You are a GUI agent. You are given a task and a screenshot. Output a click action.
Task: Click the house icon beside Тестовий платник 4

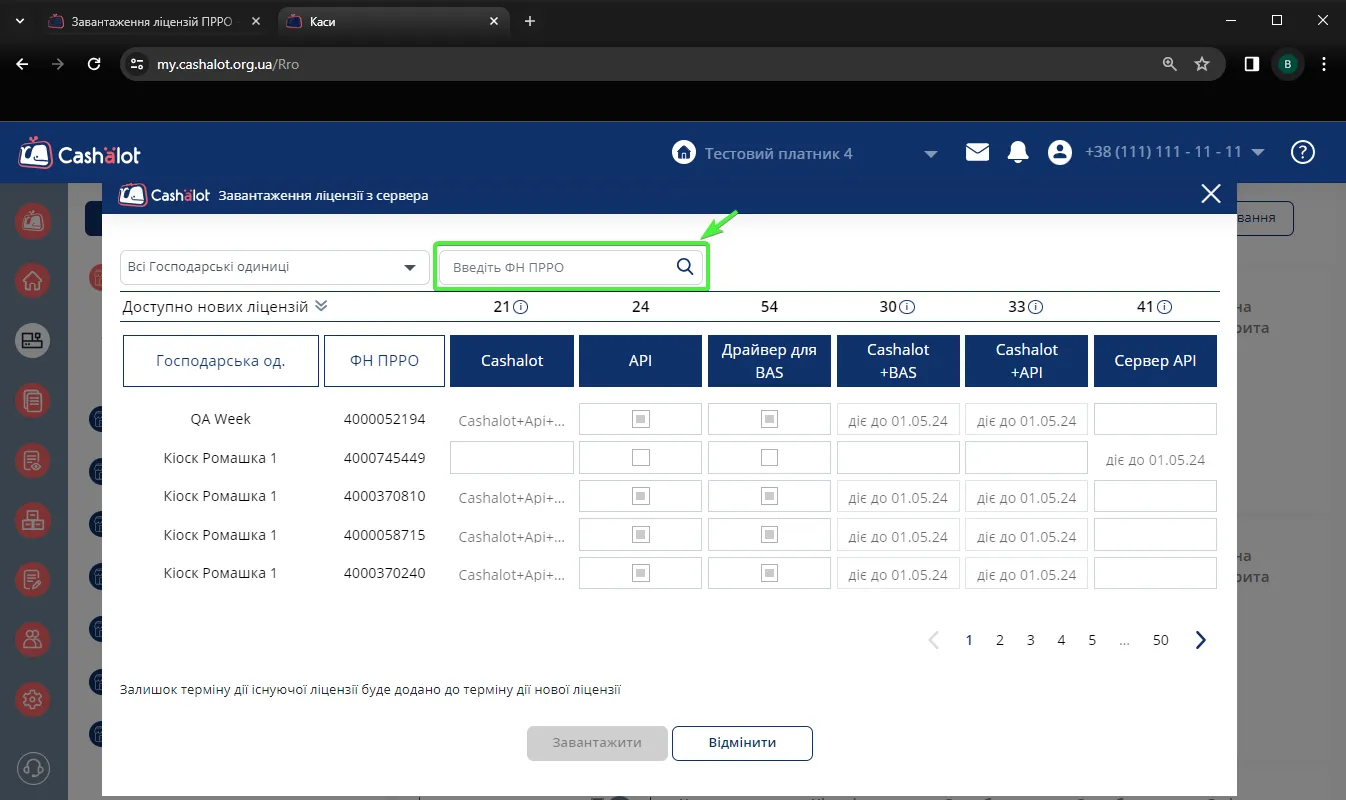click(x=684, y=152)
